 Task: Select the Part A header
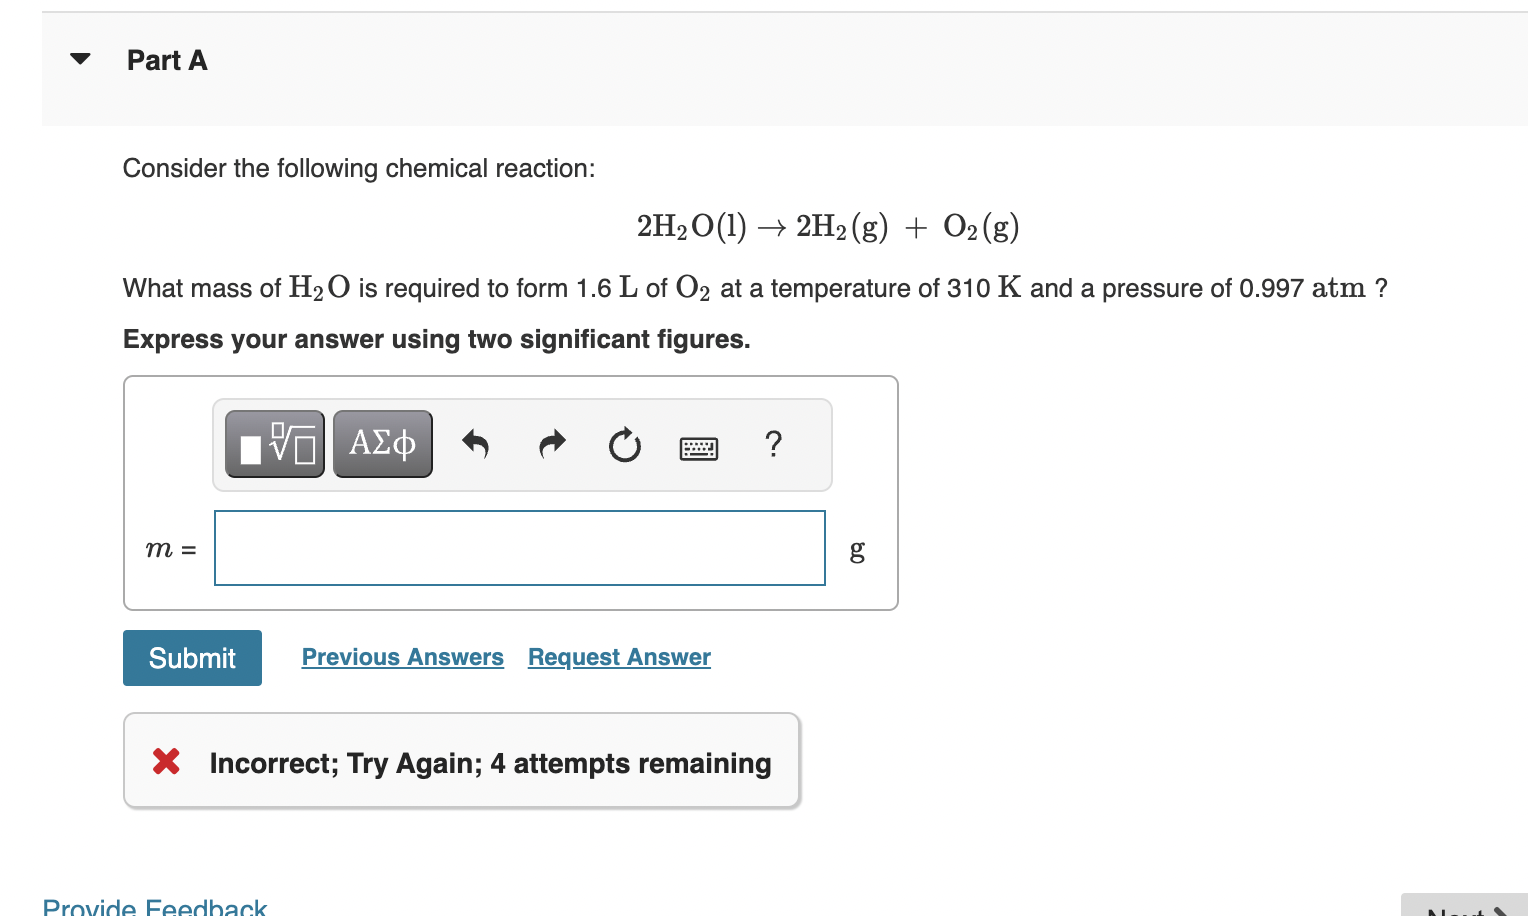(166, 60)
